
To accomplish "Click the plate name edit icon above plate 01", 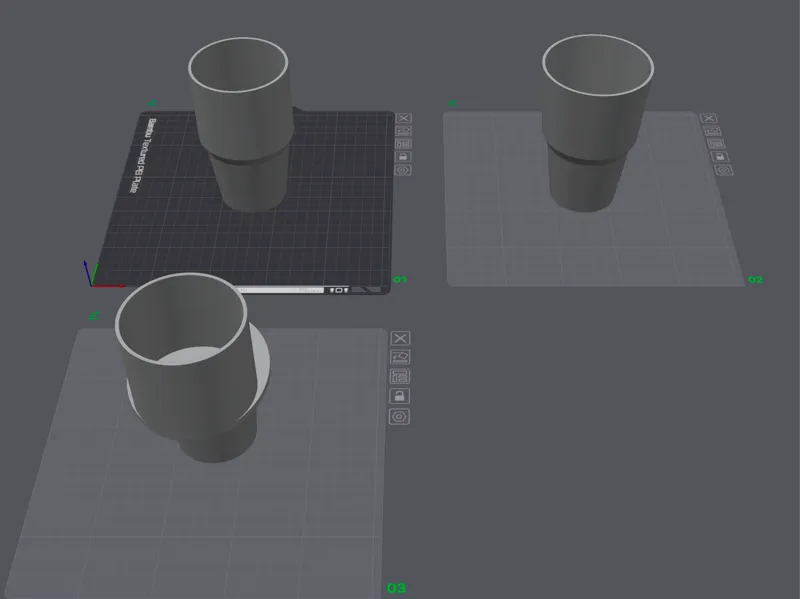I will (x=152, y=103).
